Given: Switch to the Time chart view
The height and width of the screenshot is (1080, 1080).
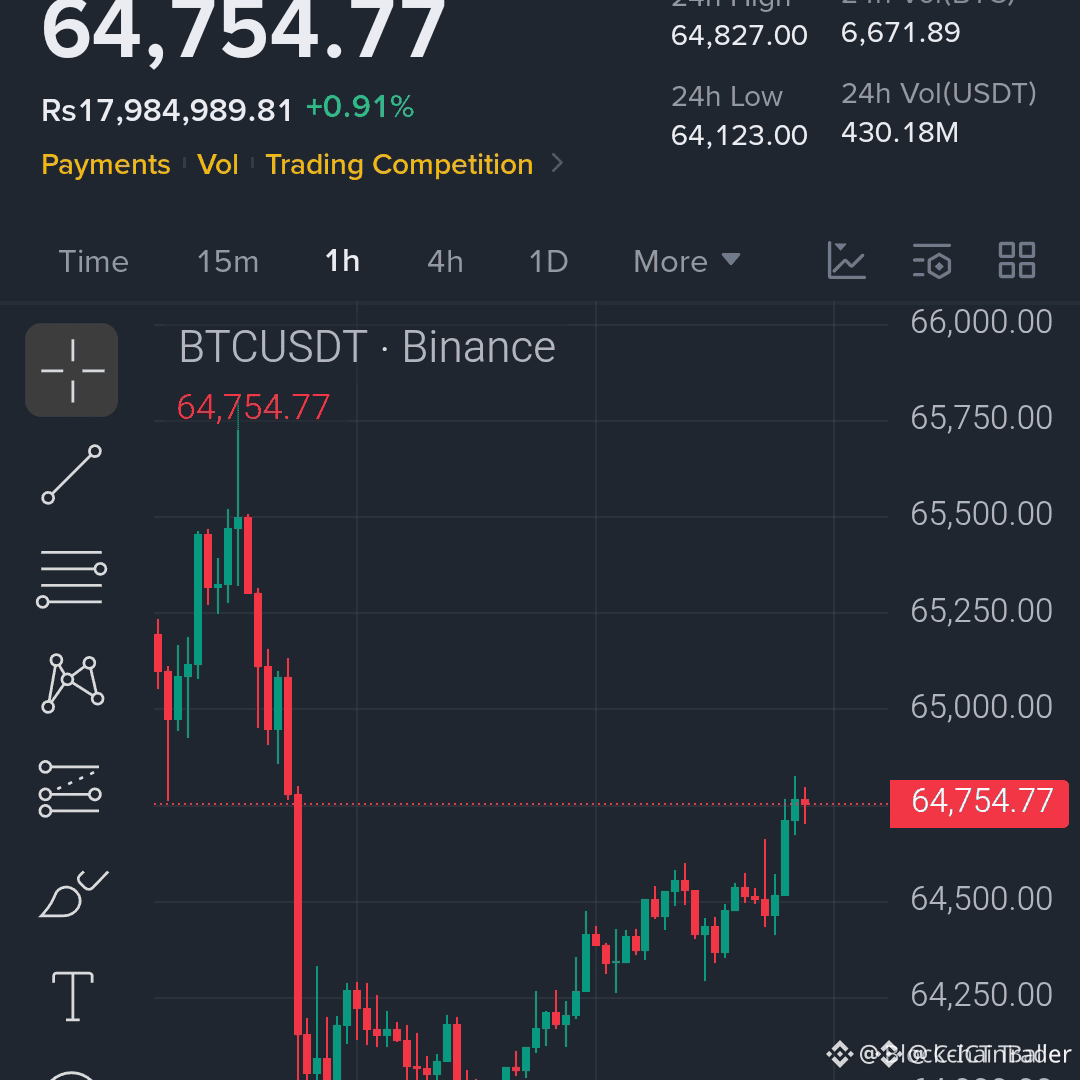Looking at the screenshot, I should (94, 262).
